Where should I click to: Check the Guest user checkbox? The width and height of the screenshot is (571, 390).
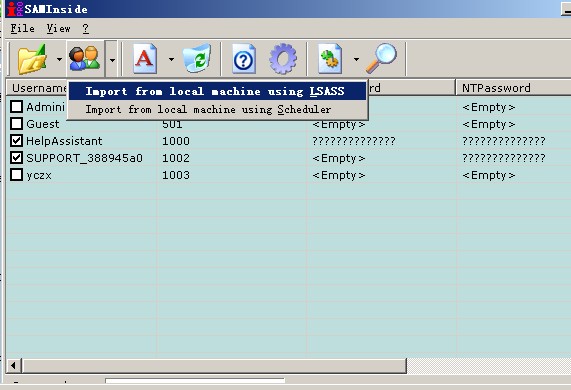point(16,124)
